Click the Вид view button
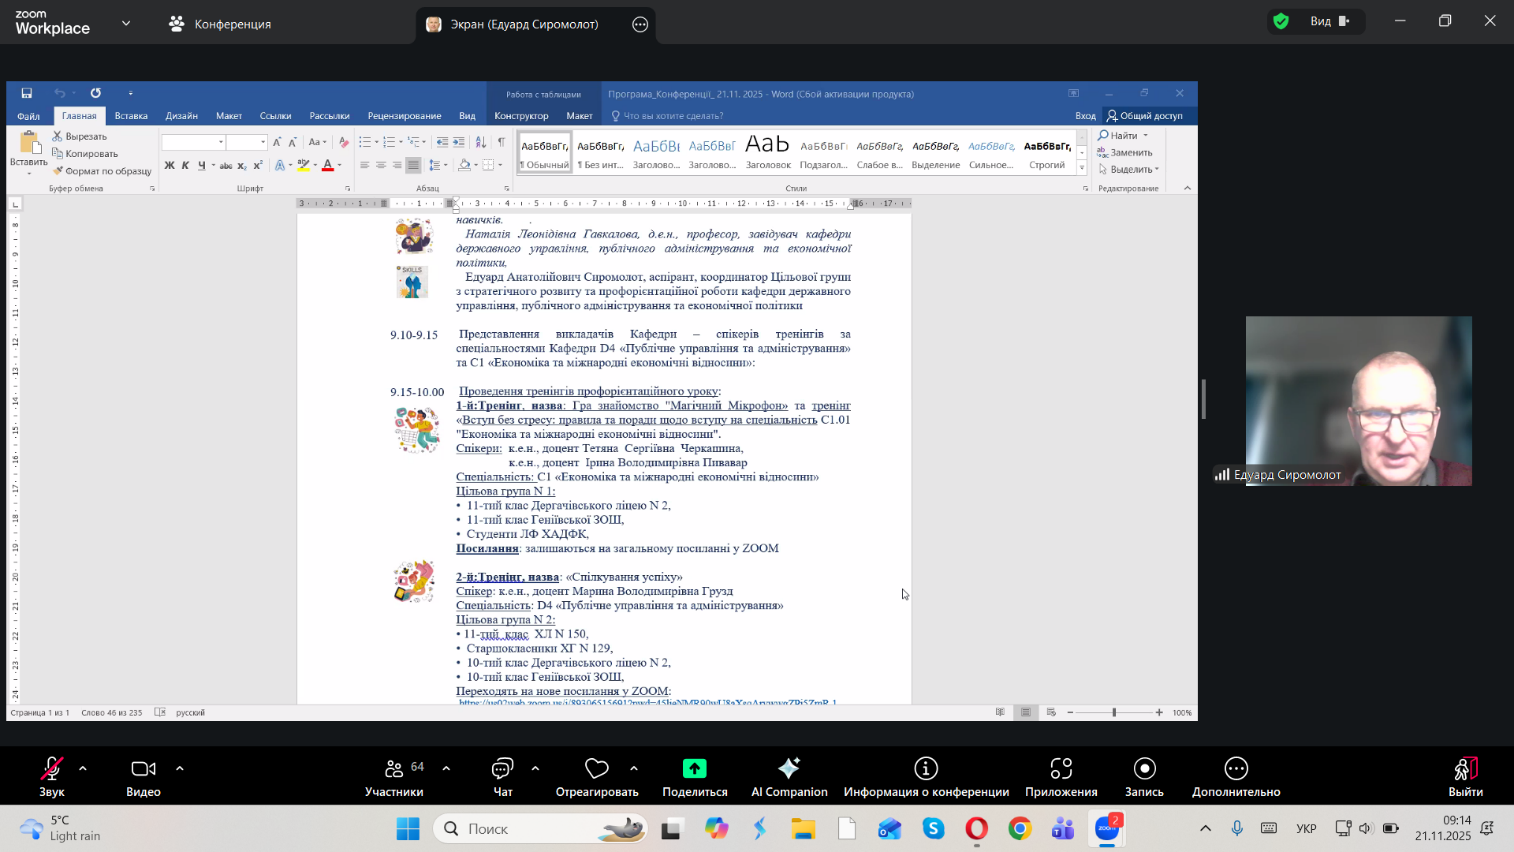The image size is (1514, 852). [1320, 21]
